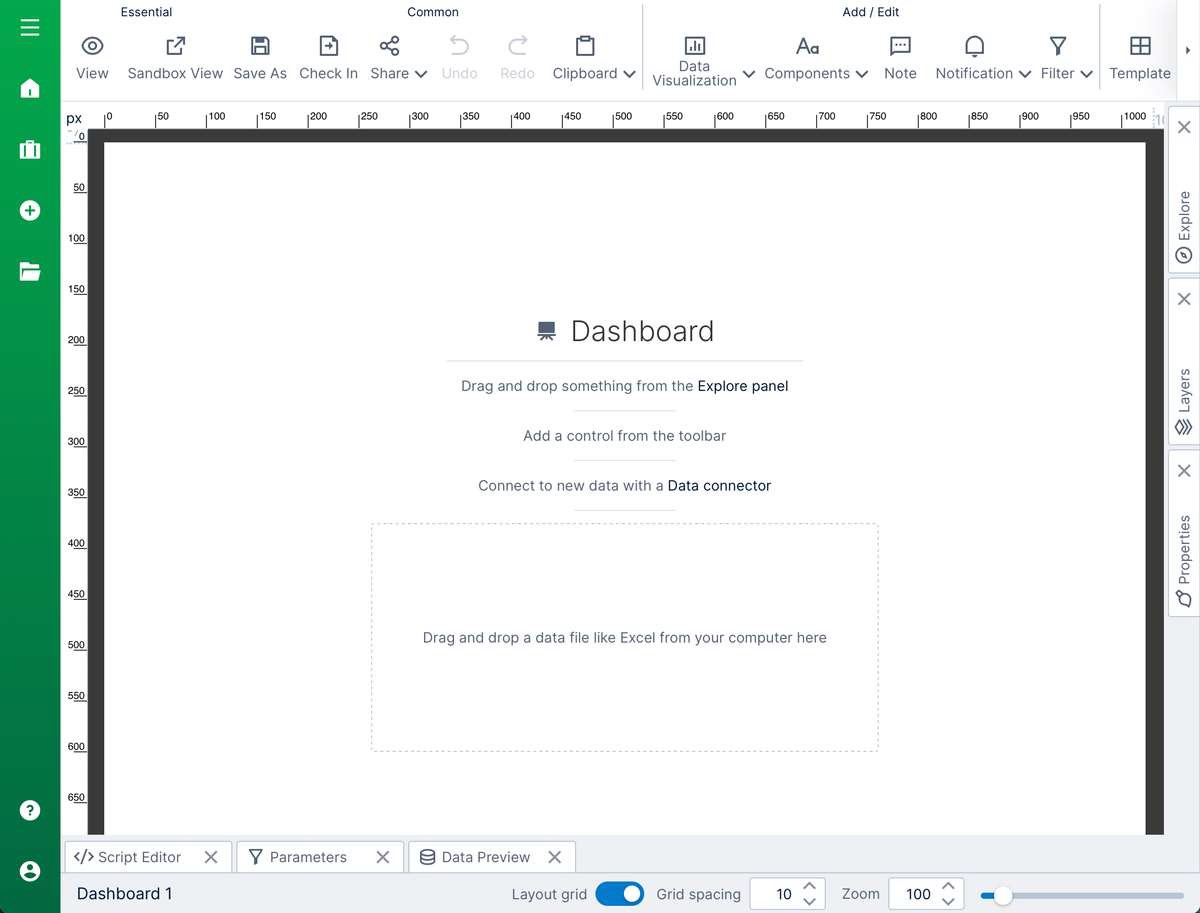Image resolution: width=1200 pixels, height=913 pixels.
Task: Click the Check In icon
Action: (x=328, y=45)
